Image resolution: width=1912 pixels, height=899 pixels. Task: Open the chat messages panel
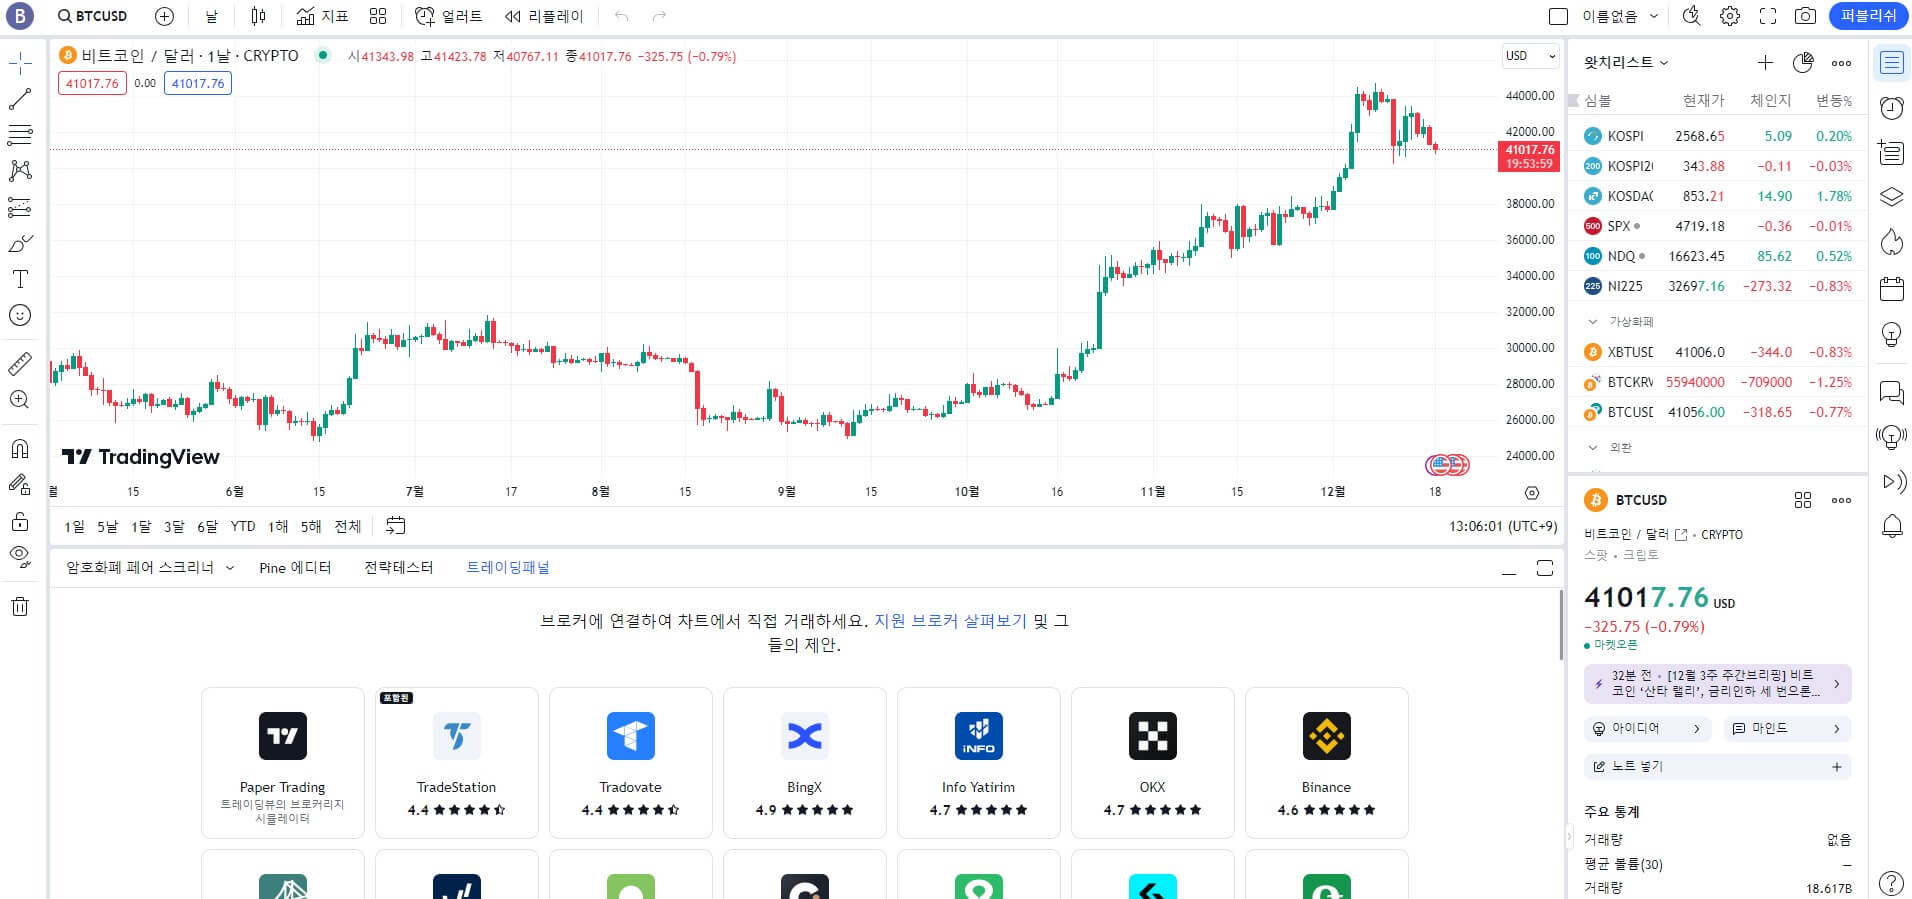[x=1891, y=392]
